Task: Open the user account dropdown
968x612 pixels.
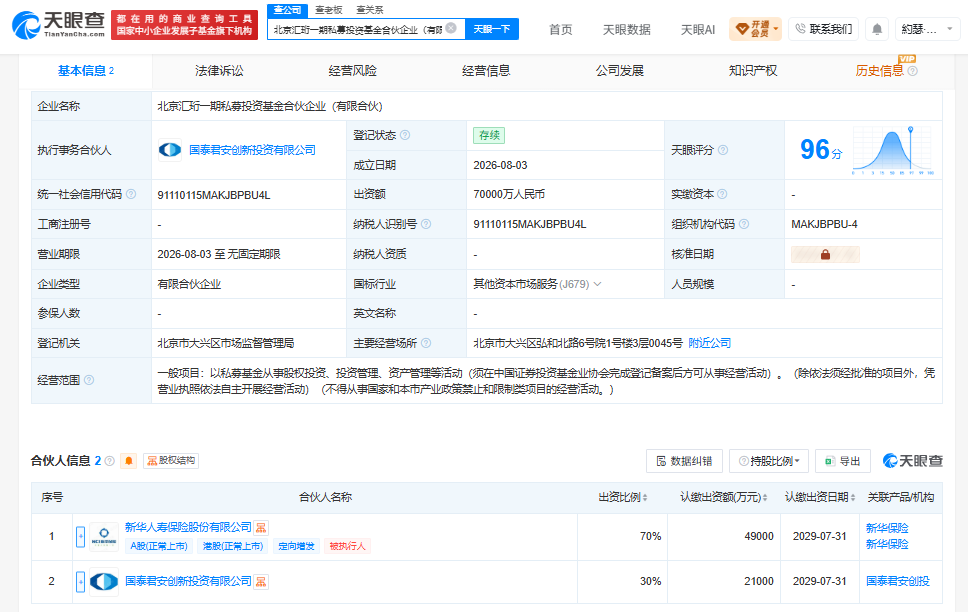Action: (927, 29)
